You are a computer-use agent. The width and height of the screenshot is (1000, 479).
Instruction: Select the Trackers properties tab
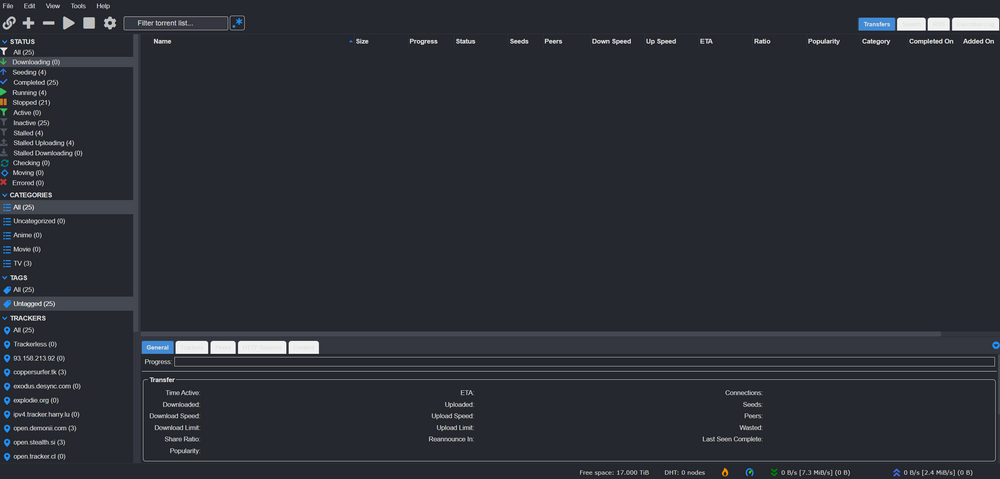coord(192,348)
